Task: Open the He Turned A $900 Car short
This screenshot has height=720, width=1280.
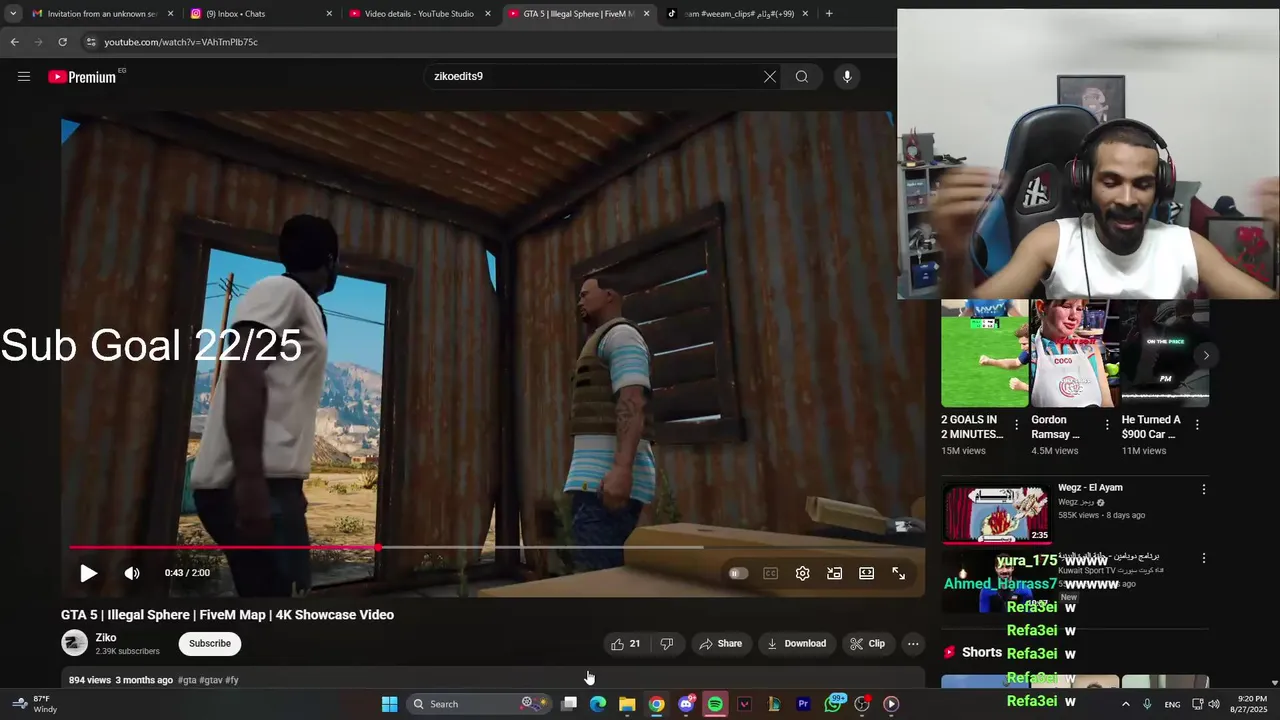Action: [1164, 353]
